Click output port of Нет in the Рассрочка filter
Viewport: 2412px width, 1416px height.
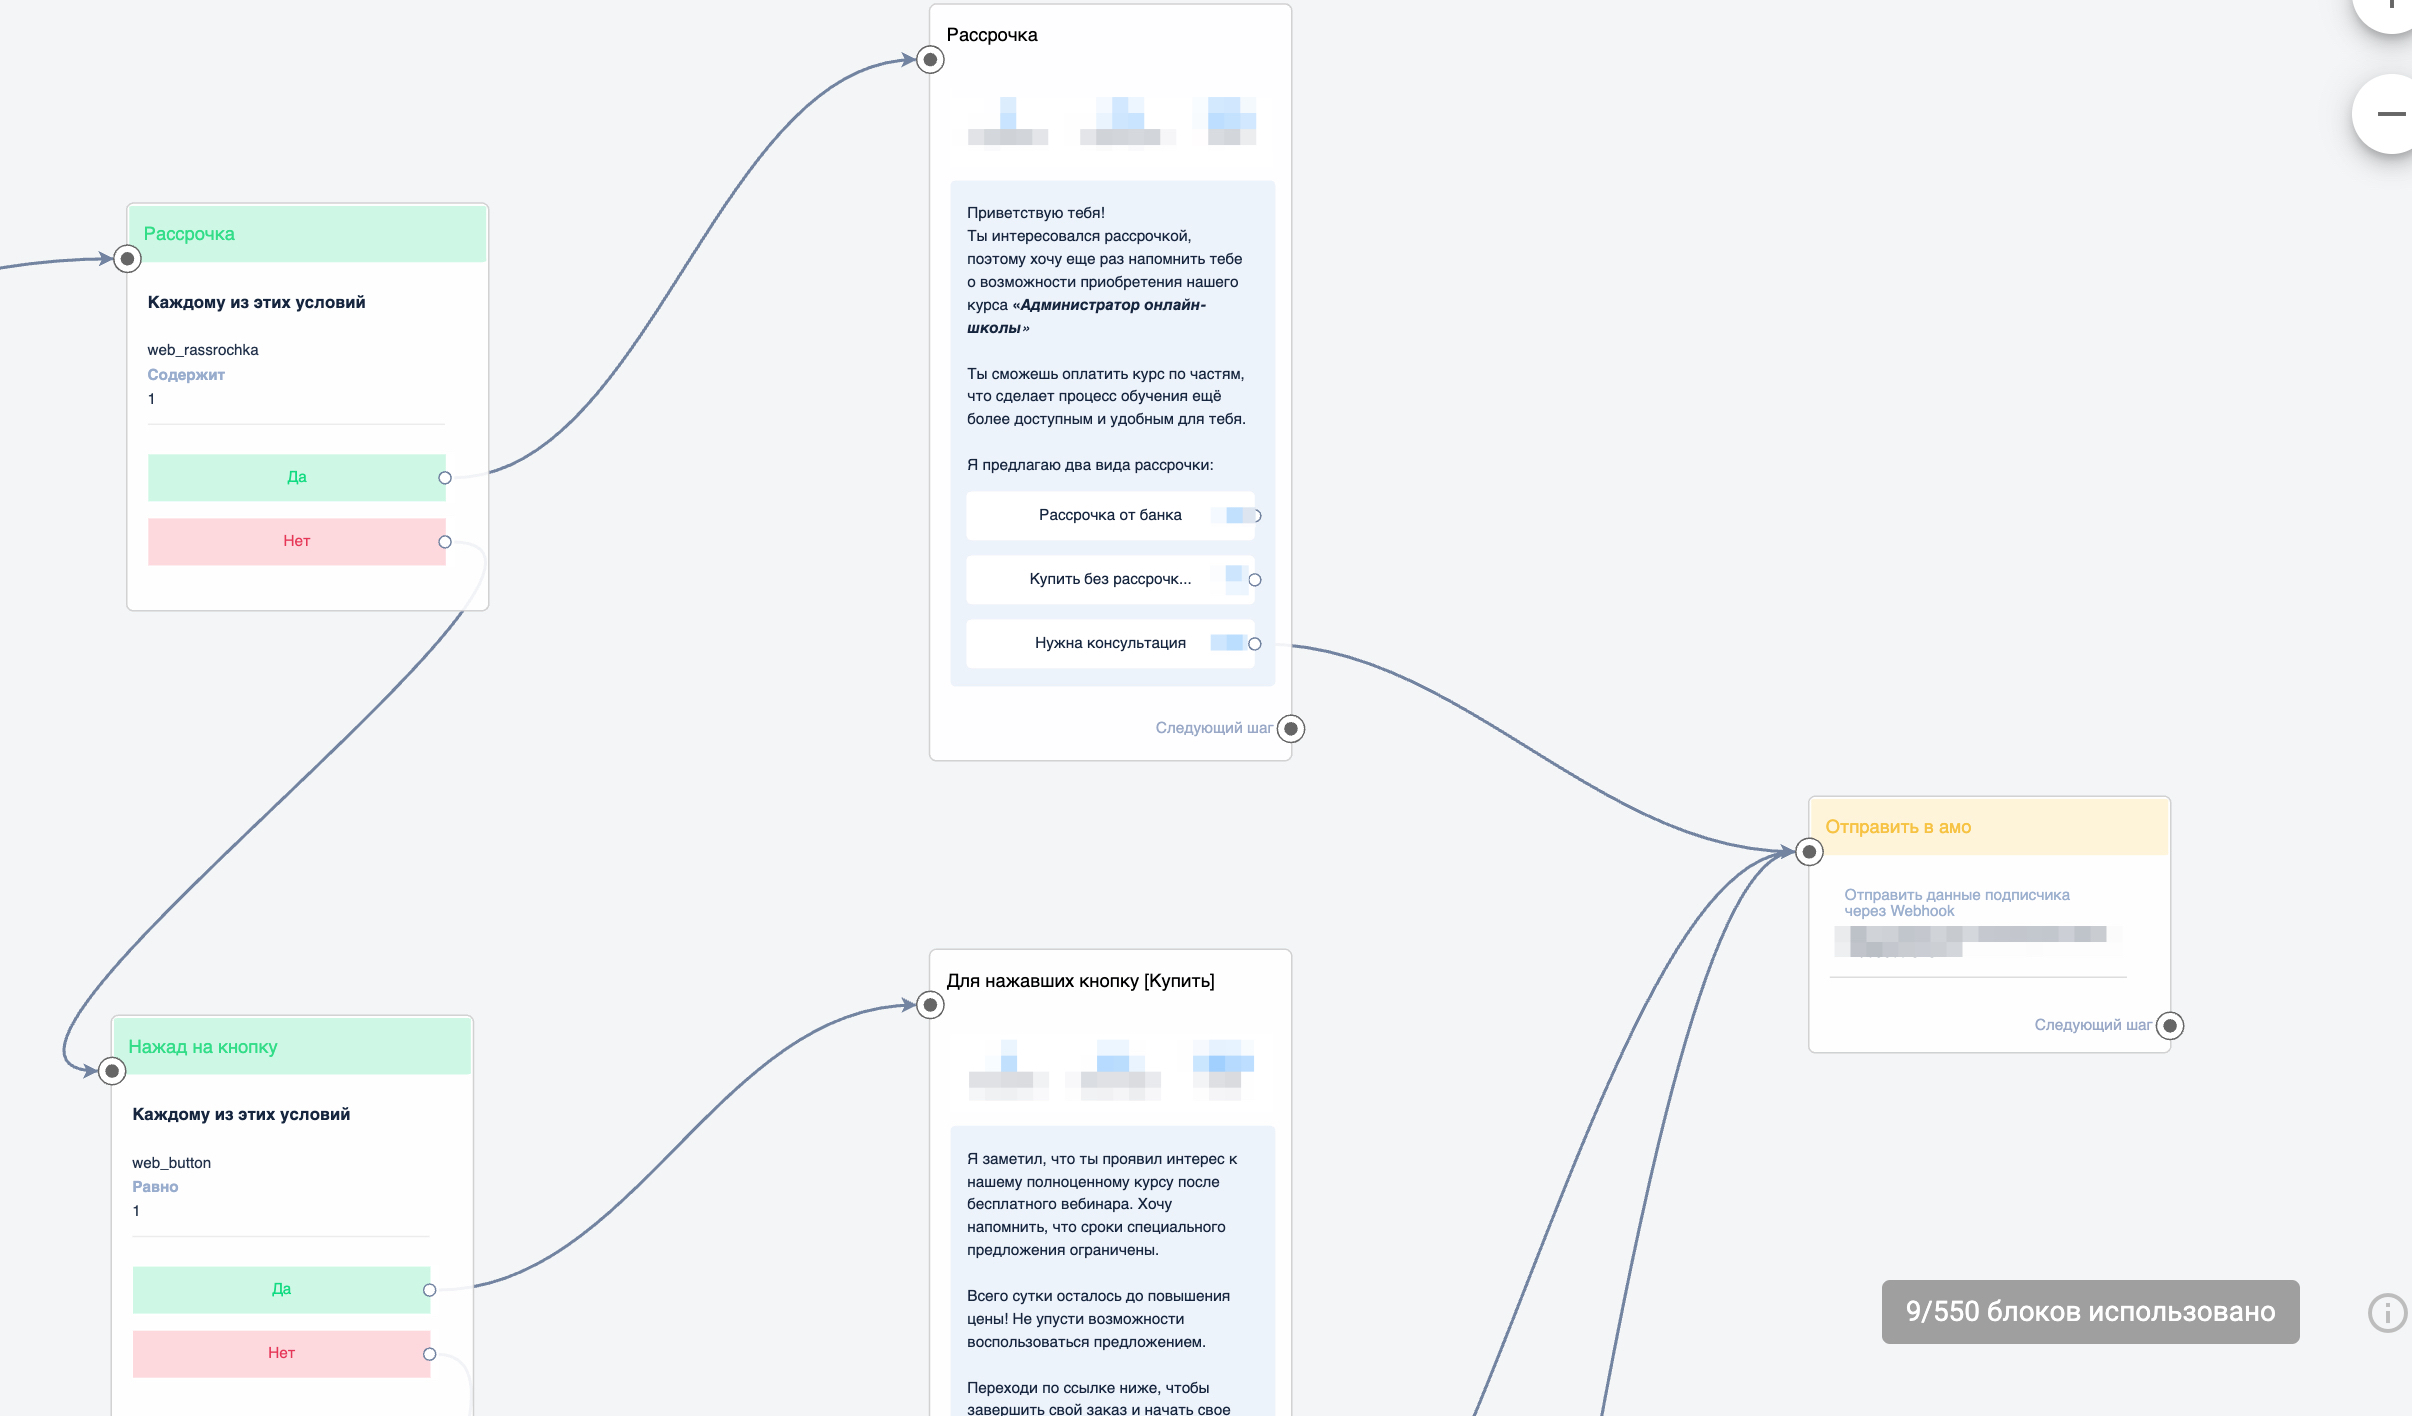coord(445,542)
